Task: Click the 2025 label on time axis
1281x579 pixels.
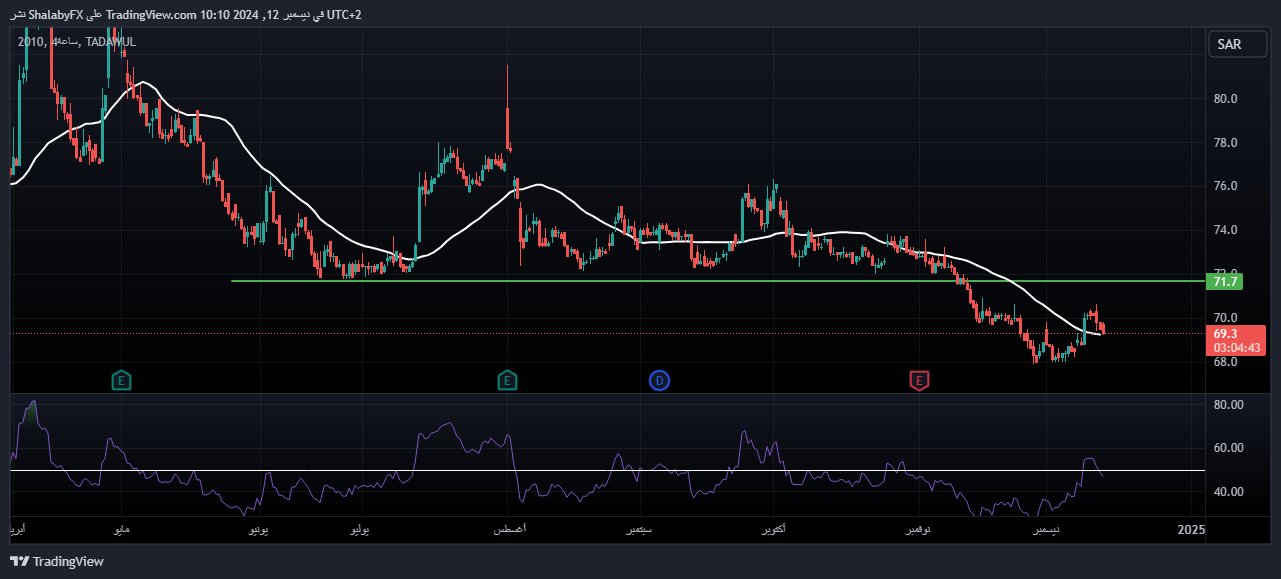Action: [1191, 529]
